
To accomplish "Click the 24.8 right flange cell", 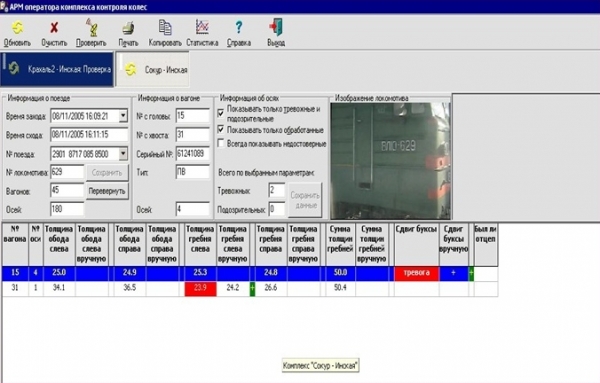I will pyautogui.click(x=271, y=273).
